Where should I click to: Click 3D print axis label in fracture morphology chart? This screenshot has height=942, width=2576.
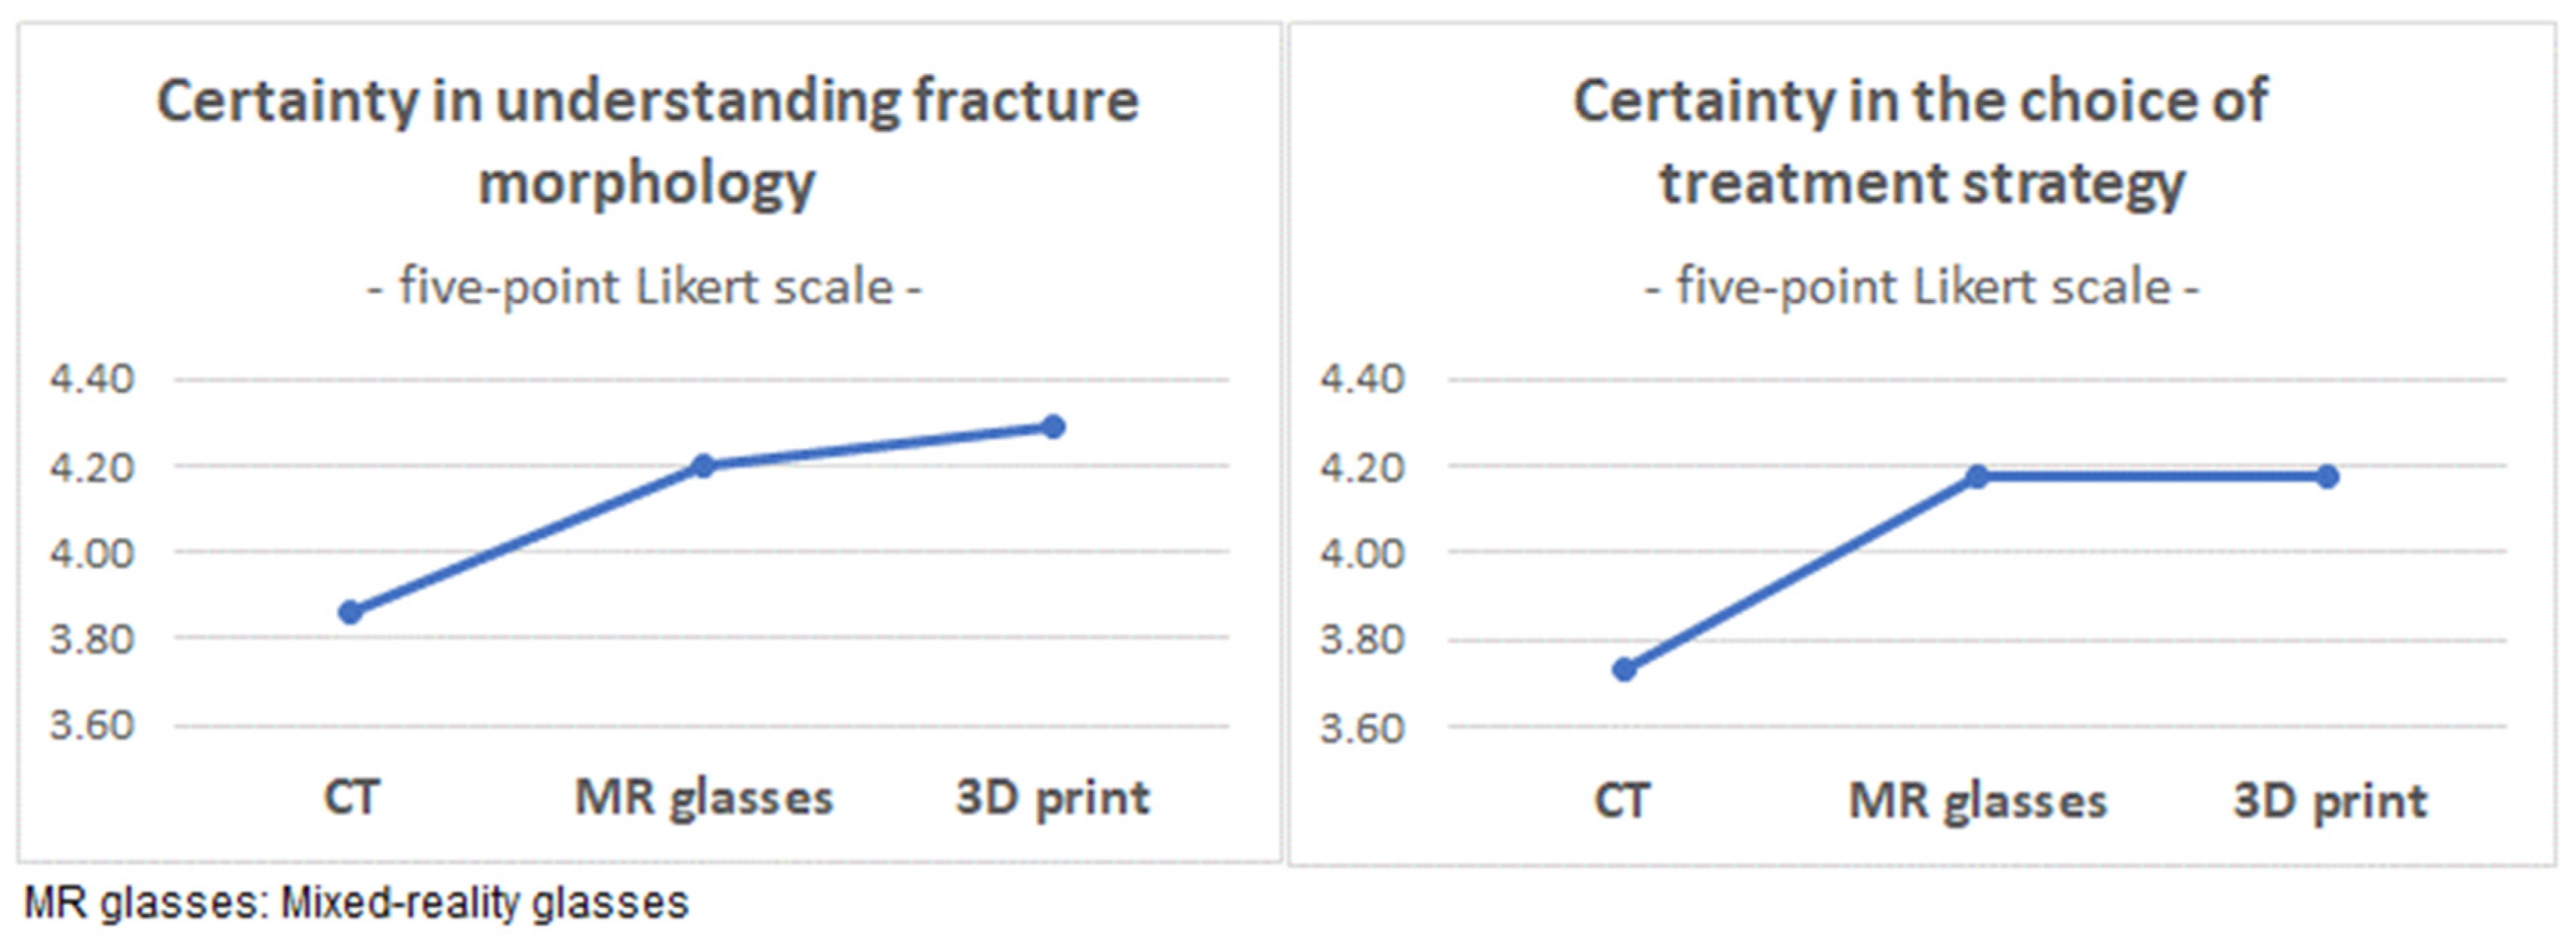[1053, 797]
